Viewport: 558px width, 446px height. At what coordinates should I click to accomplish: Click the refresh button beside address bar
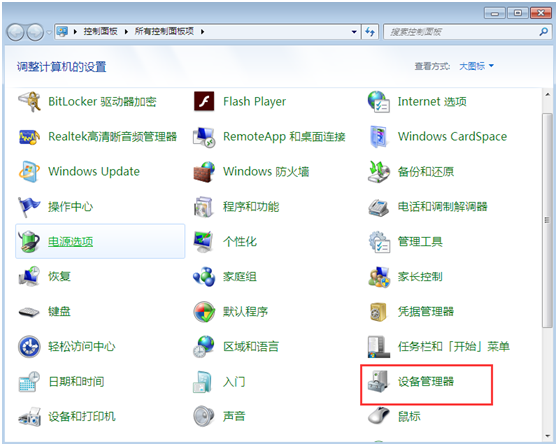point(370,32)
